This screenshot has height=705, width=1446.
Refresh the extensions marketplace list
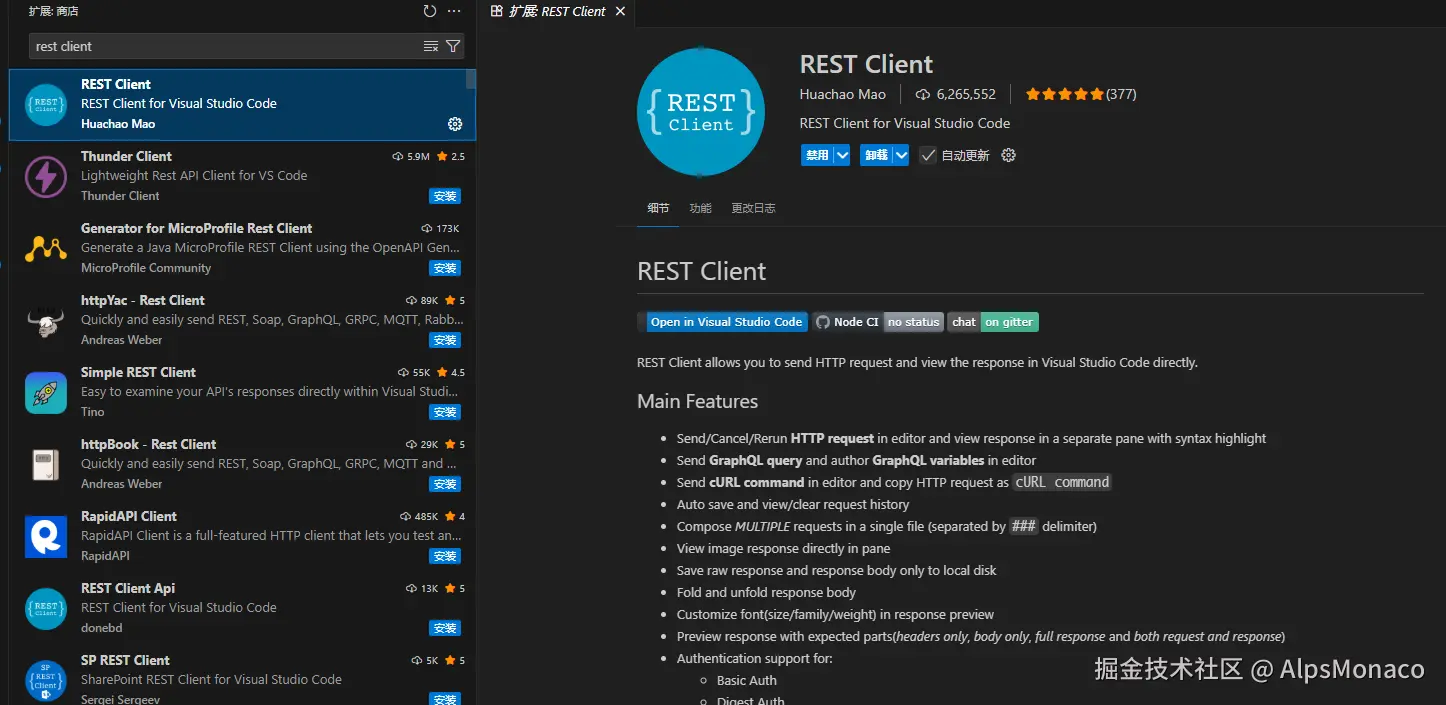coord(430,11)
